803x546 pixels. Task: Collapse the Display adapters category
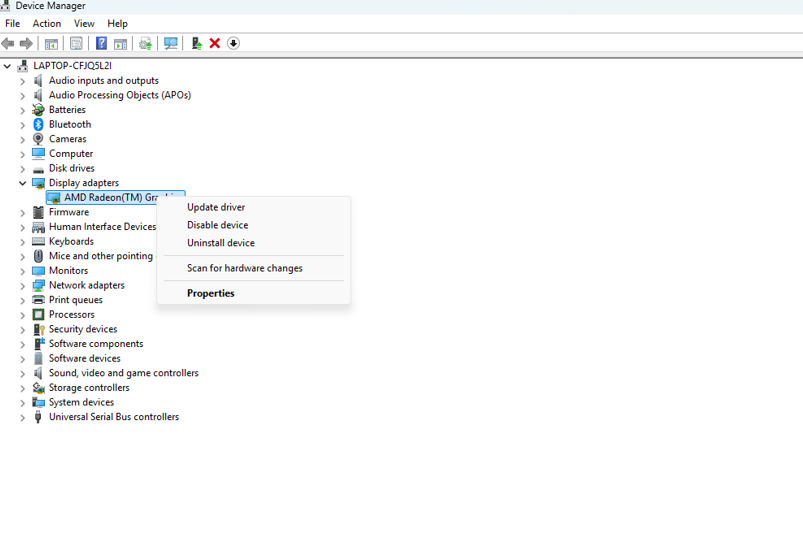(22, 183)
